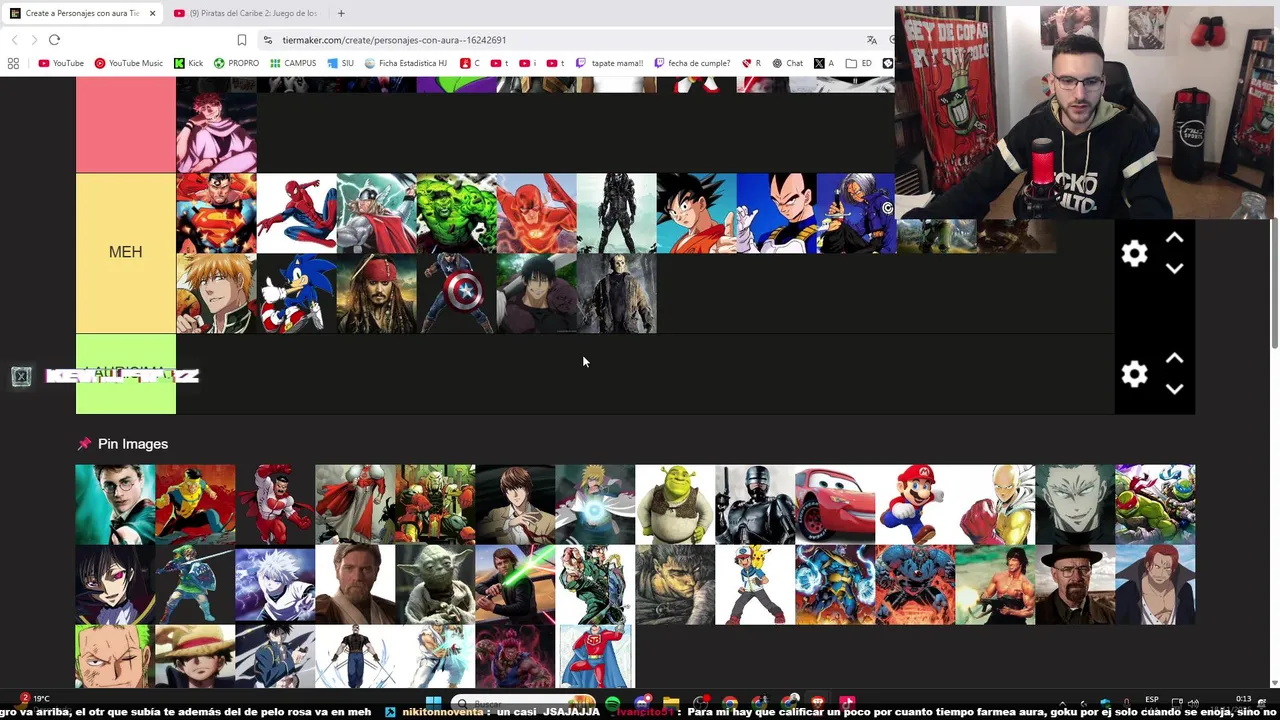This screenshot has width=1280, height=720.
Task: Open settings gear for the green tier
Action: (x=1134, y=374)
